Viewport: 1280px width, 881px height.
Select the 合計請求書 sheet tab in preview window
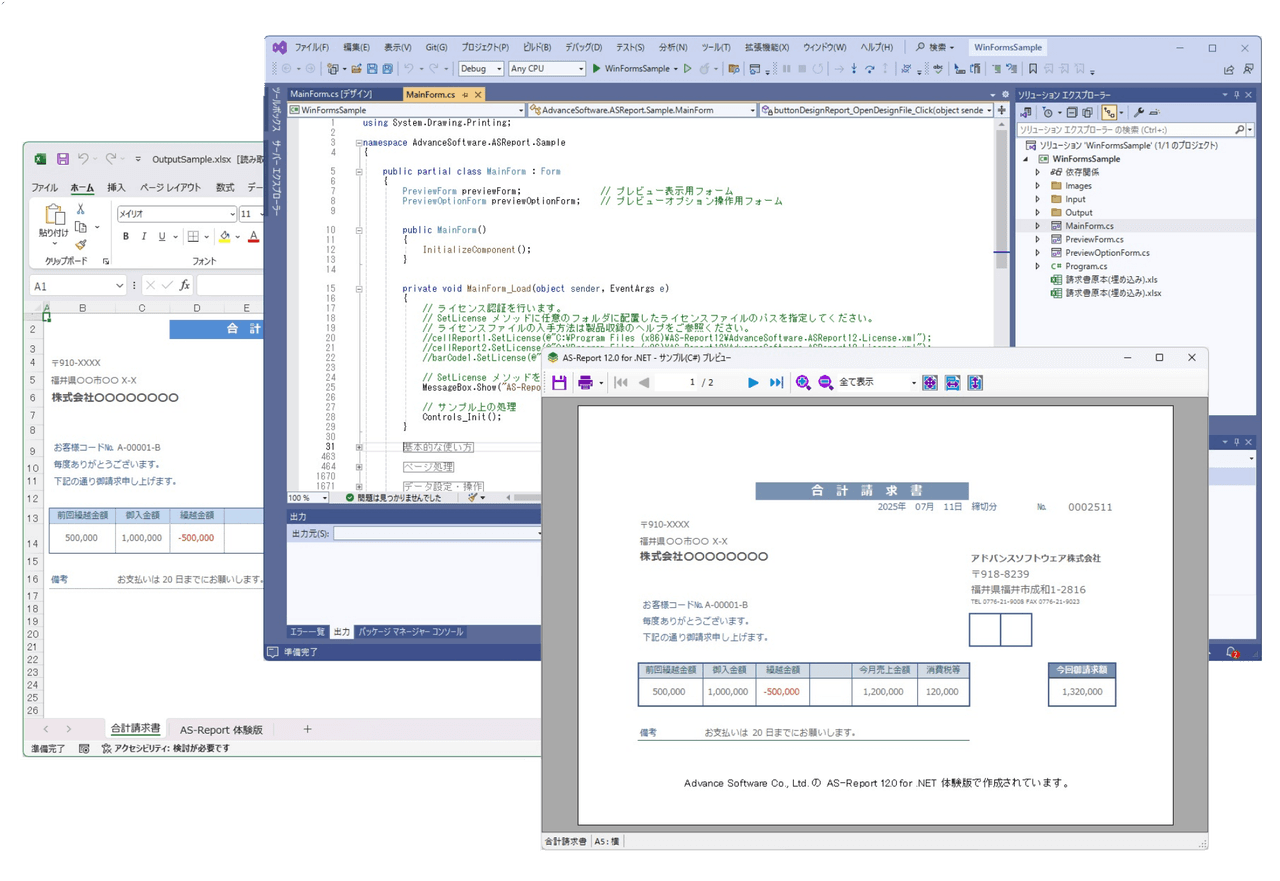click(566, 842)
